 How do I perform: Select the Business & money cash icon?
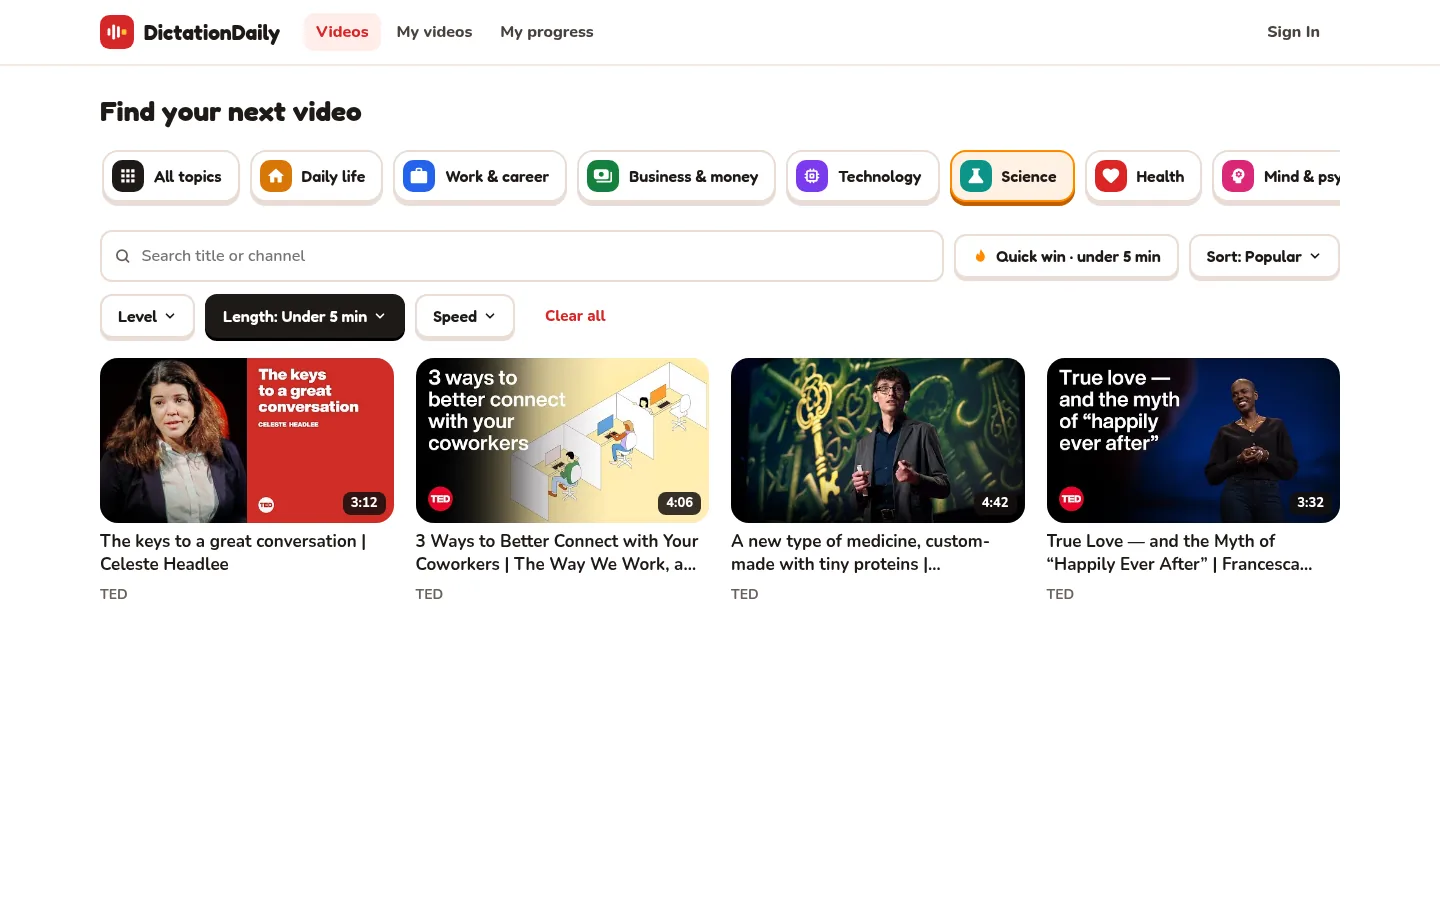pos(603,176)
